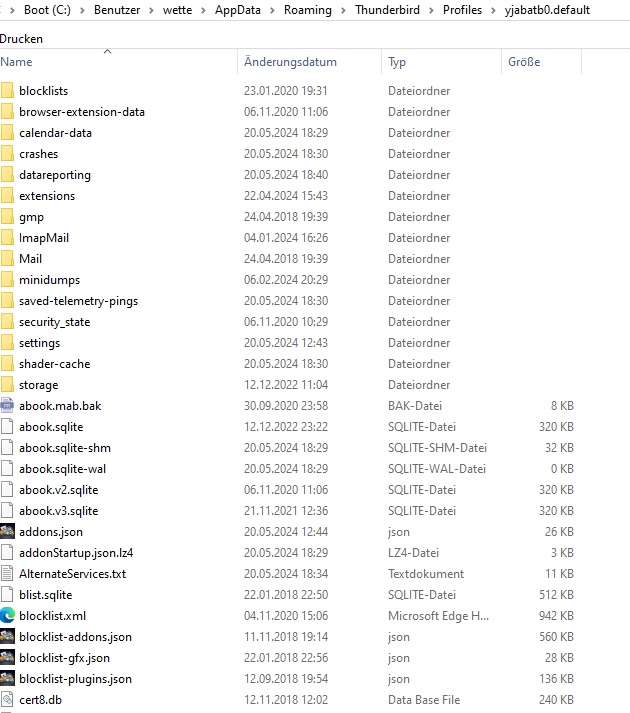Click the Data Base File type cell
Viewport: 630px width, 713px height.
point(424,699)
